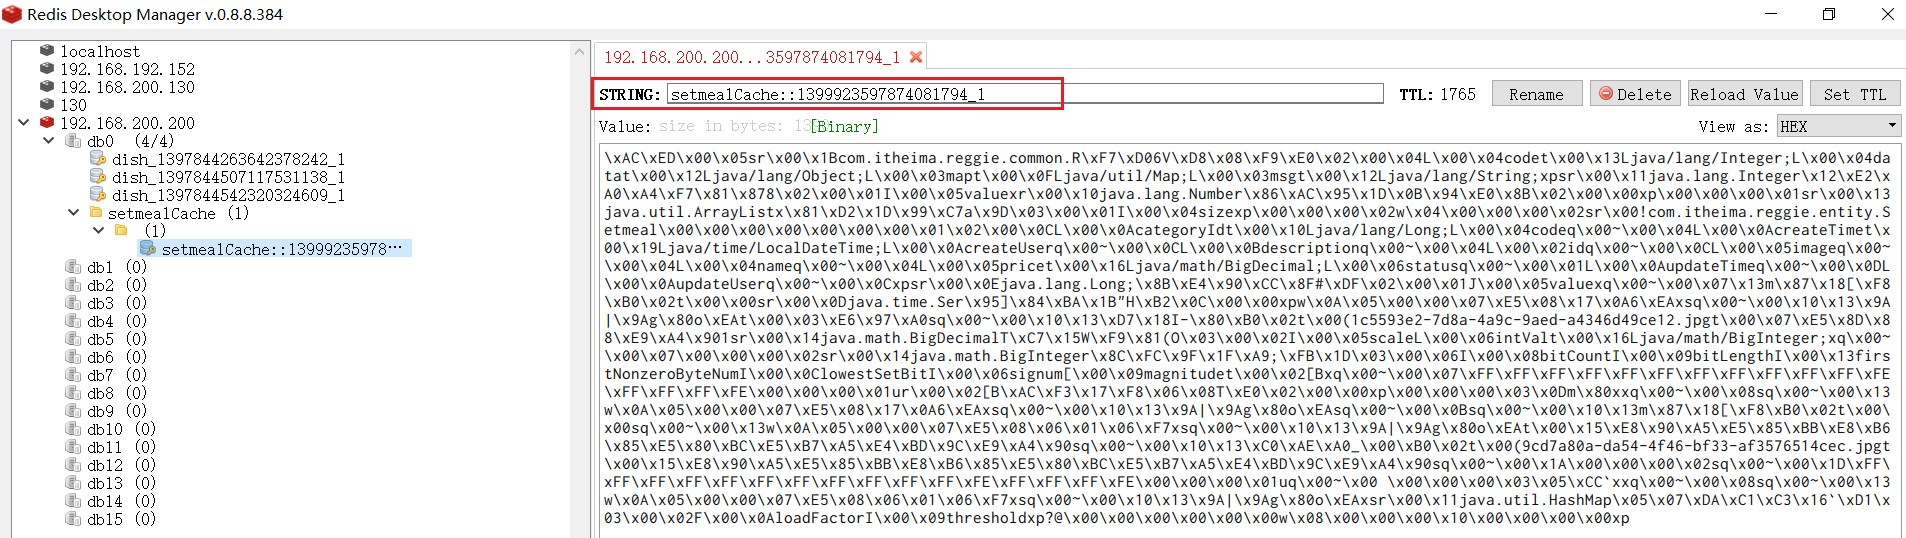1906x538 pixels.
Task: Click the Delete key button
Action: click(1635, 94)
